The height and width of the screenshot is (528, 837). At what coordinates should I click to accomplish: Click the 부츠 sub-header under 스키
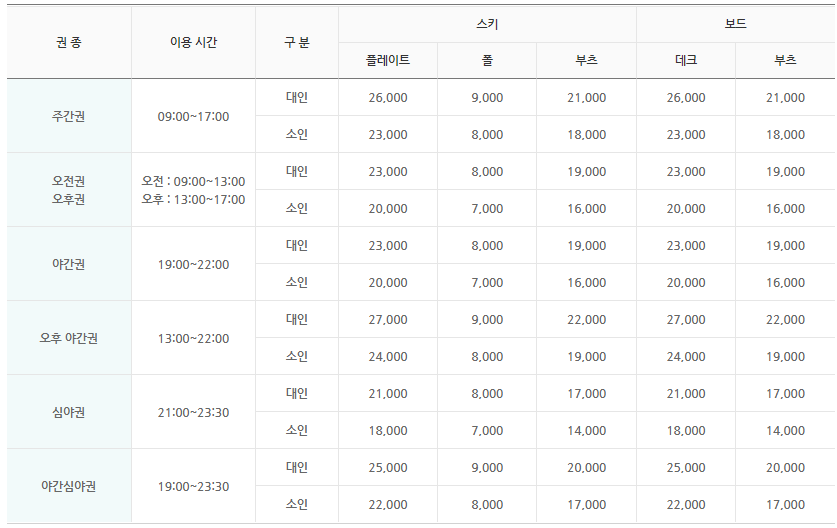pyautogui.click(x=586, y=60)
